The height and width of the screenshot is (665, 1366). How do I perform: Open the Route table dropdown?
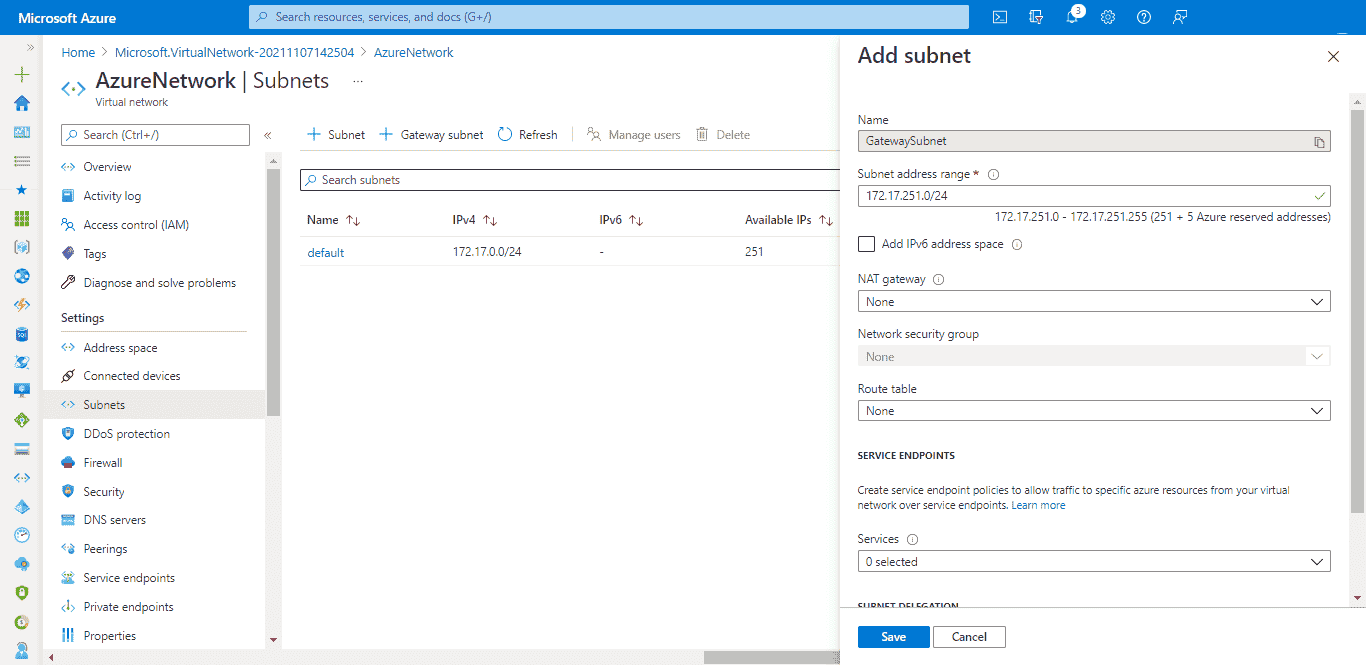[1094, 411]
